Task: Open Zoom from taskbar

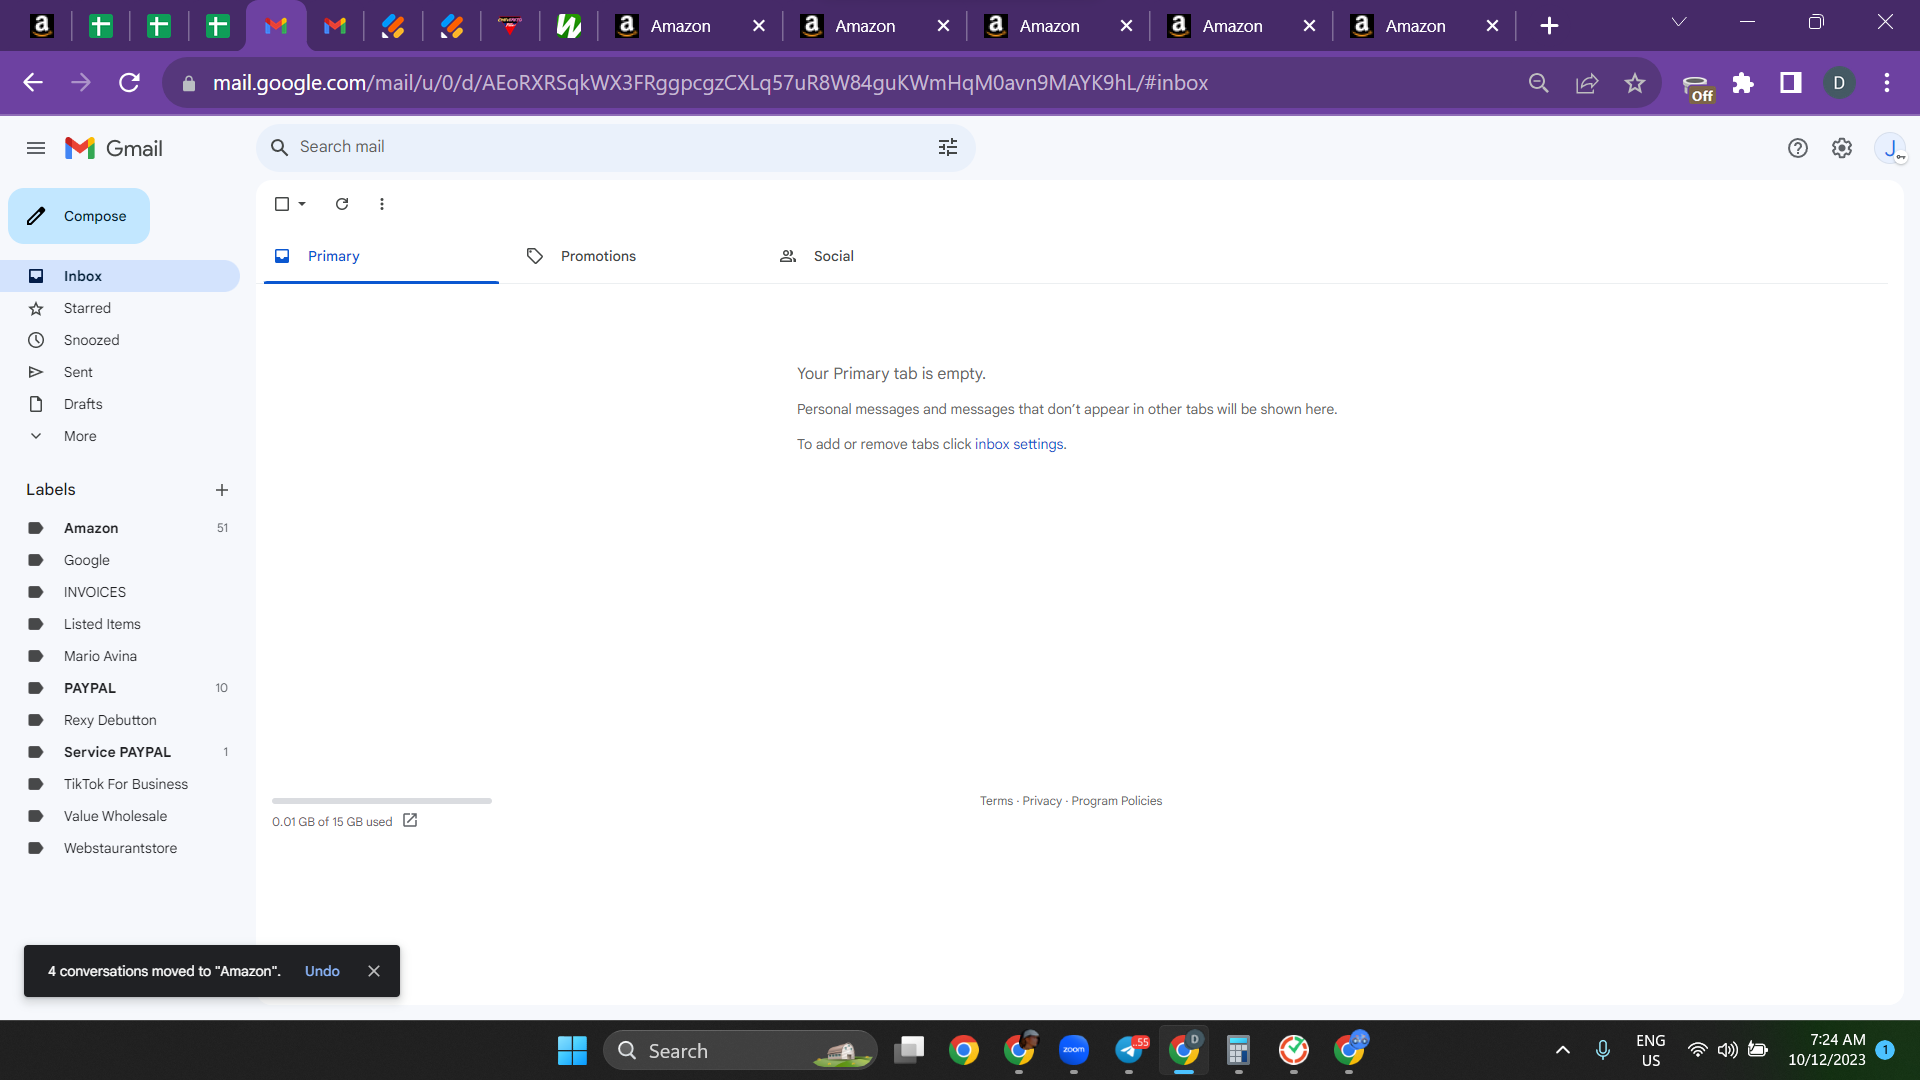Action: [1074, 1050]
